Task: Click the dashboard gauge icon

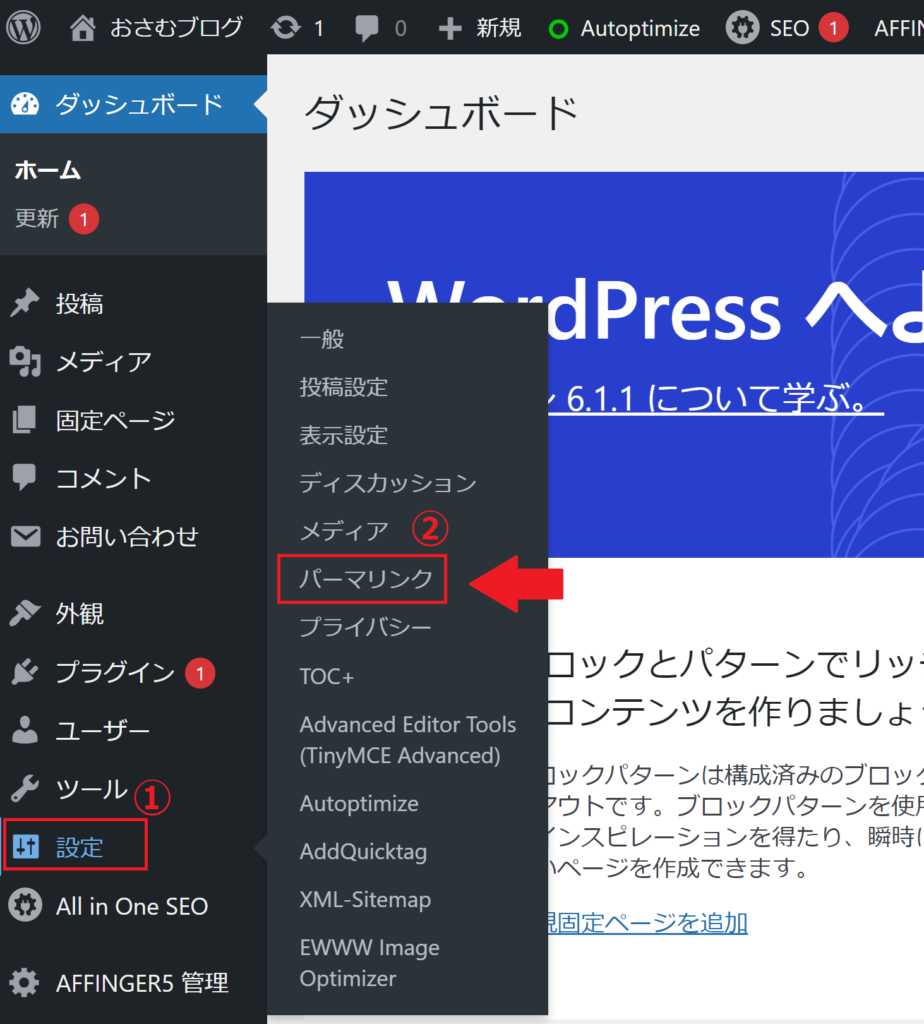Action: point(25,104)
